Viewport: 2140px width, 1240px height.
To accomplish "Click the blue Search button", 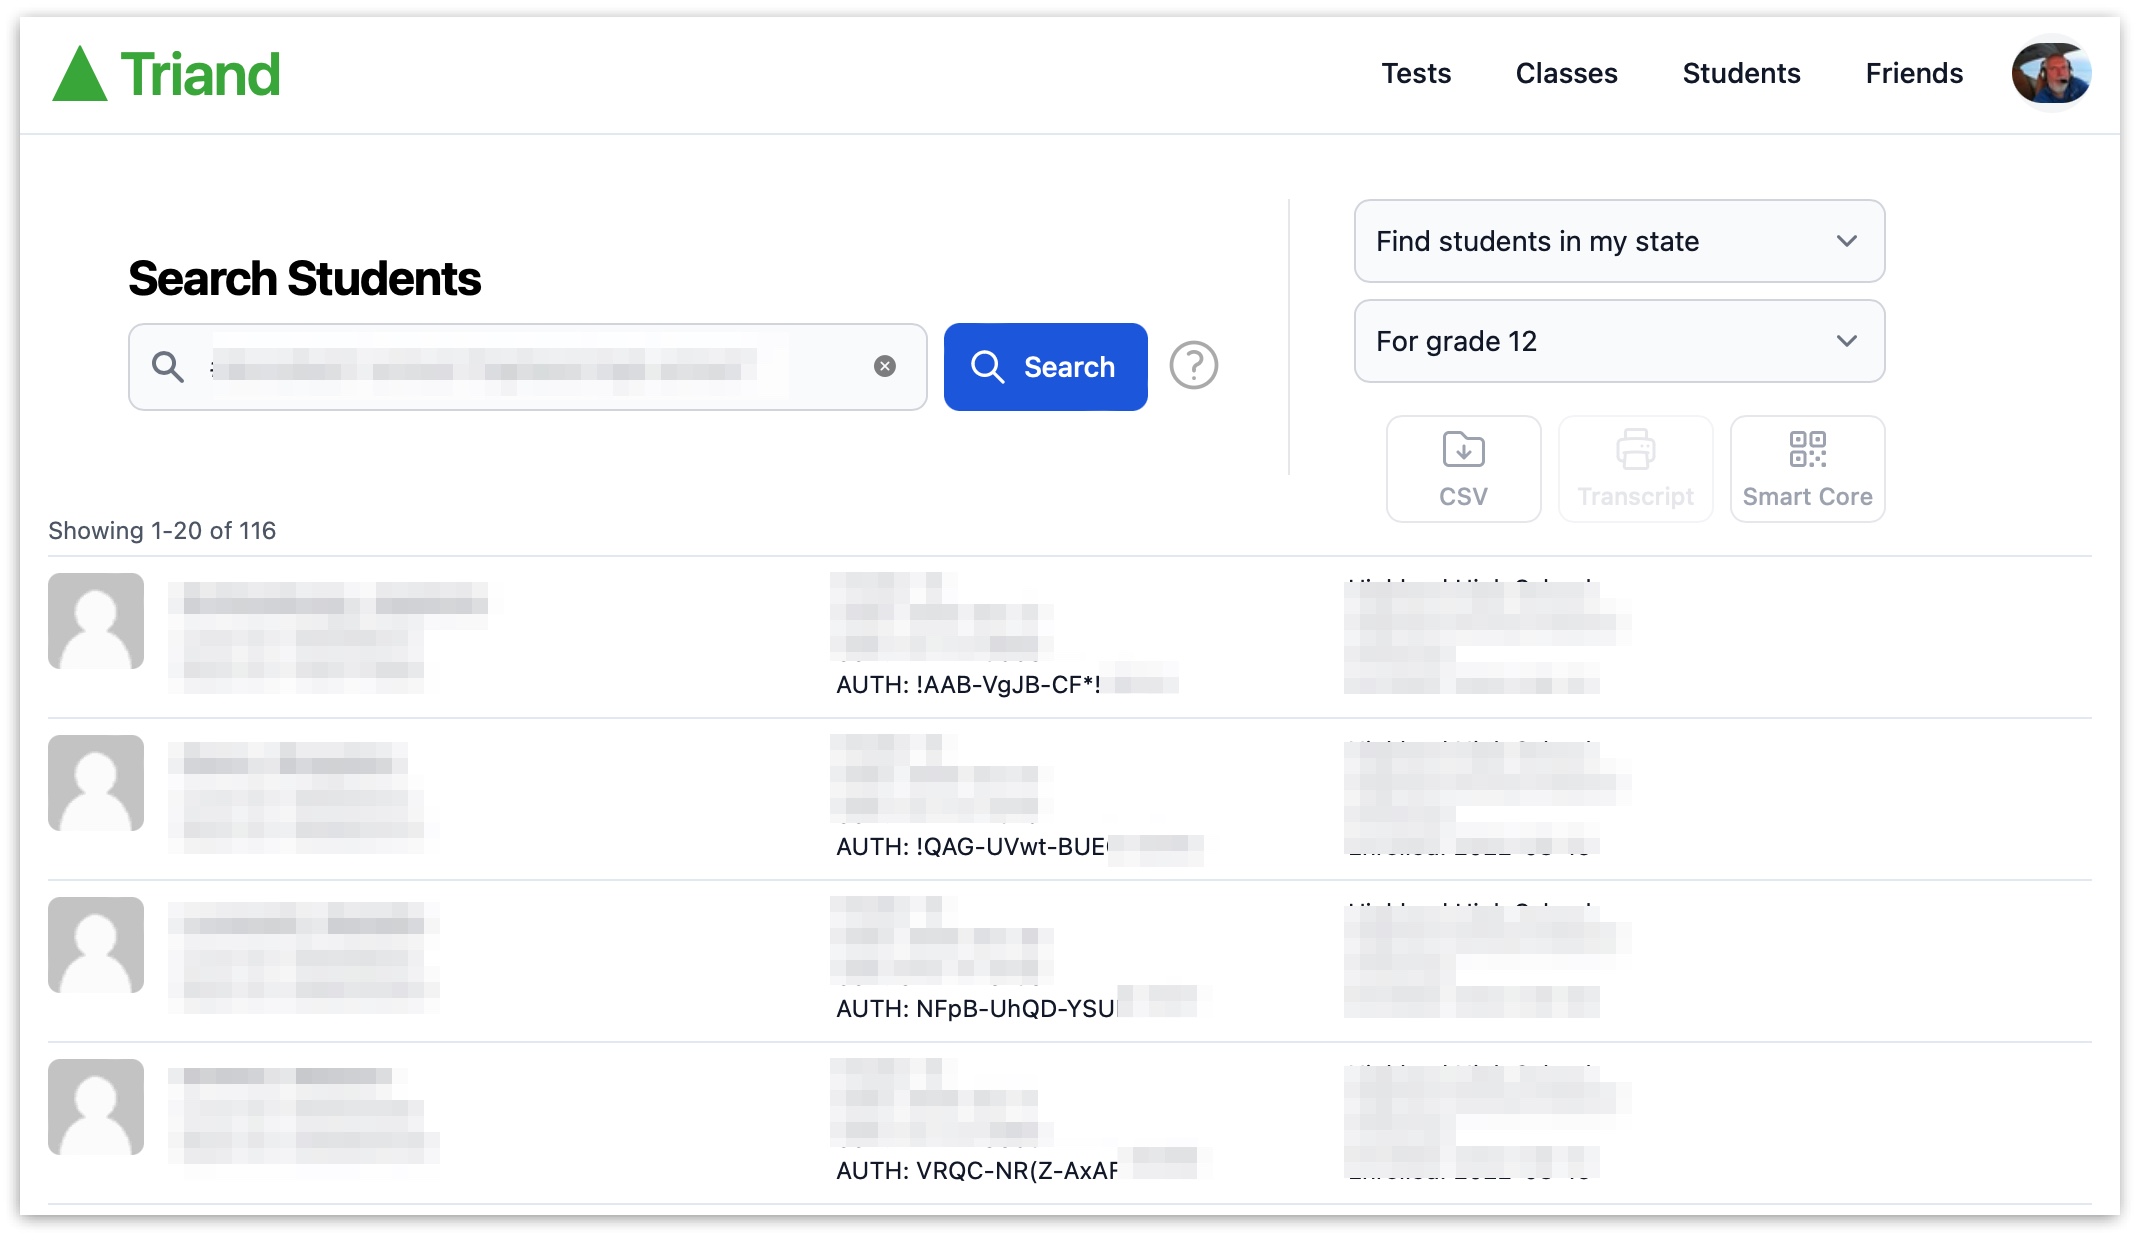I will tap(1043, 366).
